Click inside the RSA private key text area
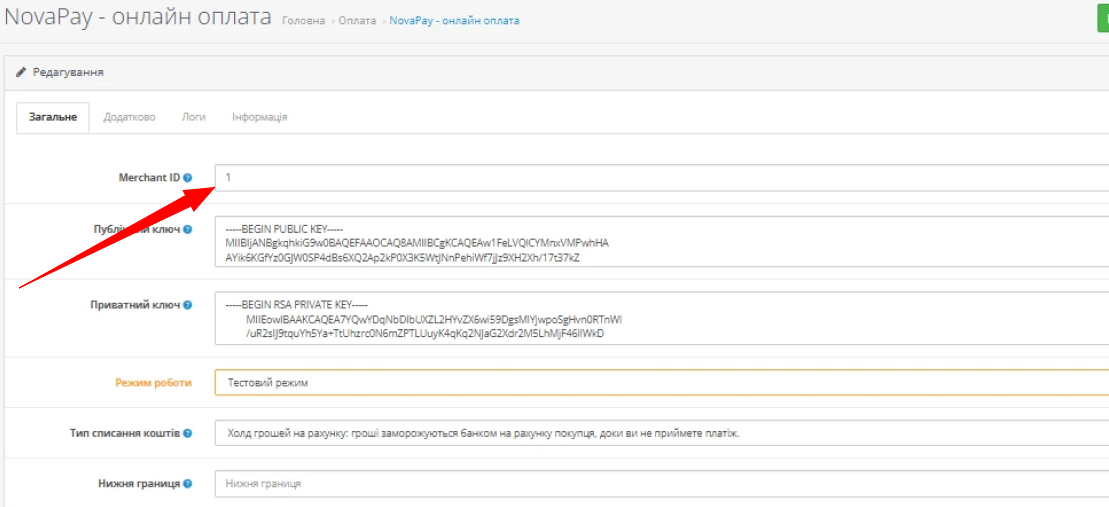This screenshot has height=507, width=1109. (660, 319)
